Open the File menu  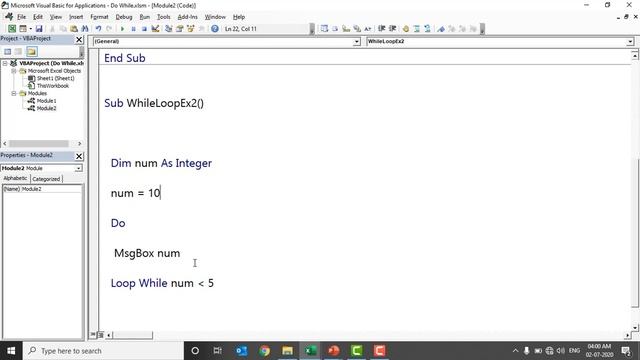[x=21, y=17]
